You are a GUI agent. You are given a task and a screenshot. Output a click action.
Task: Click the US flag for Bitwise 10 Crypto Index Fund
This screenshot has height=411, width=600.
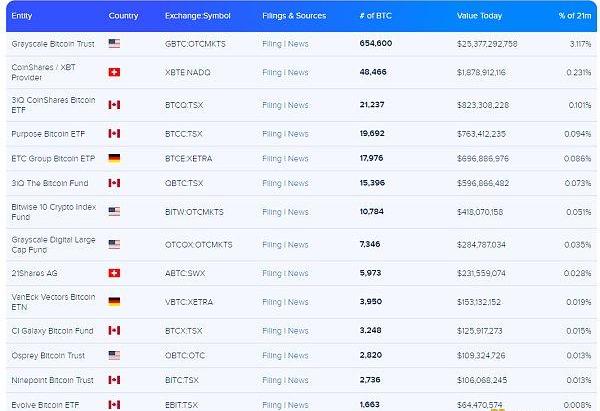[x=114, y=212]
